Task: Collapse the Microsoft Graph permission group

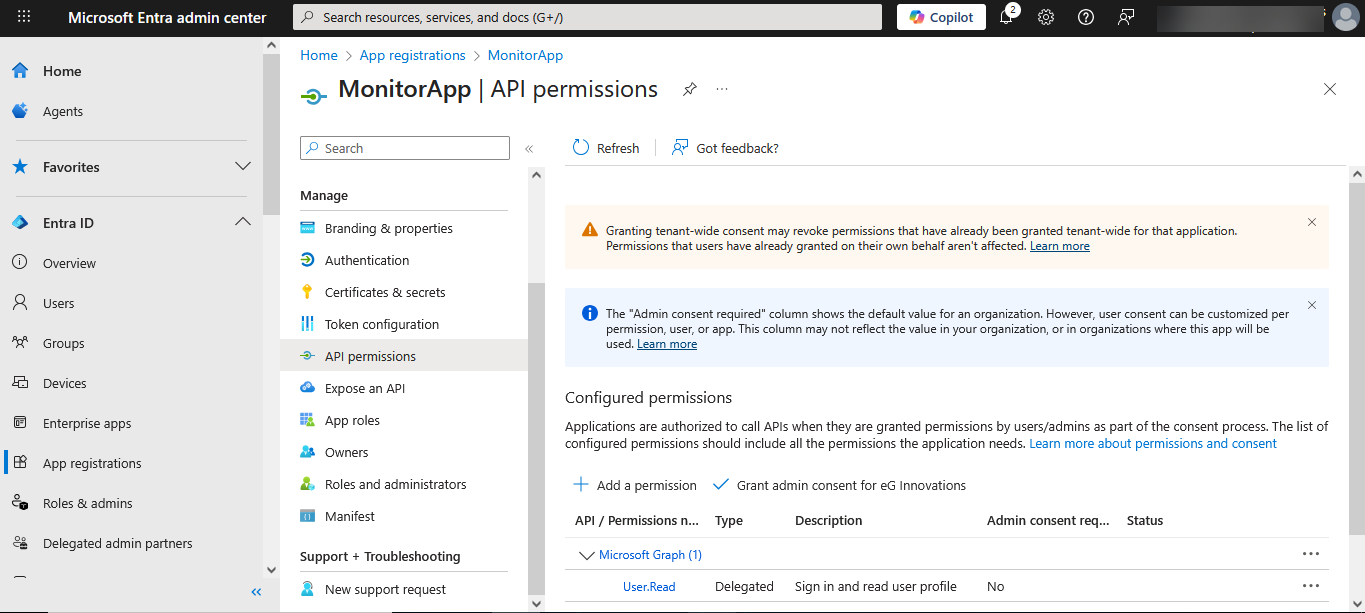Action: pos(586,555)
